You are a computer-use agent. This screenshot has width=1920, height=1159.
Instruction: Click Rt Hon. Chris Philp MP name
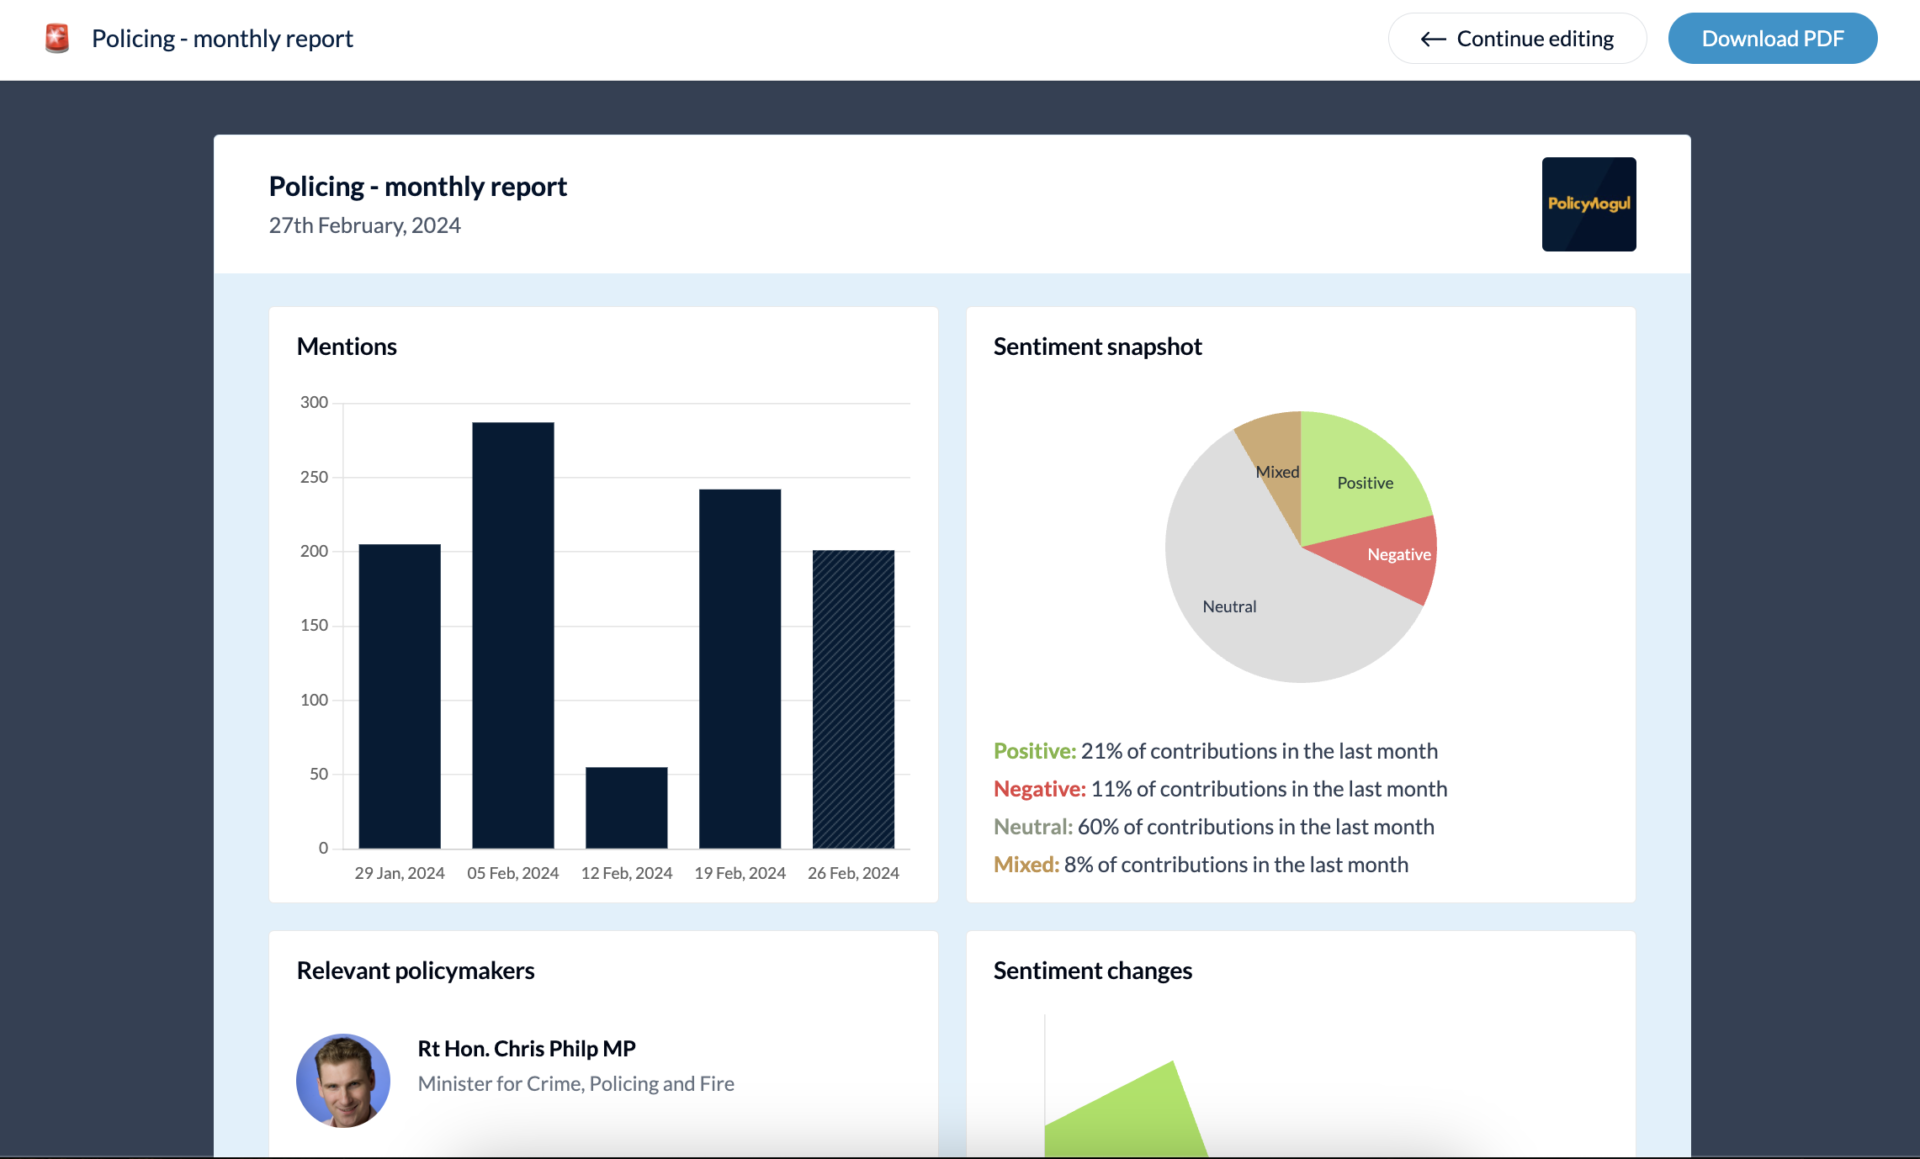(x=526, y=1048)
